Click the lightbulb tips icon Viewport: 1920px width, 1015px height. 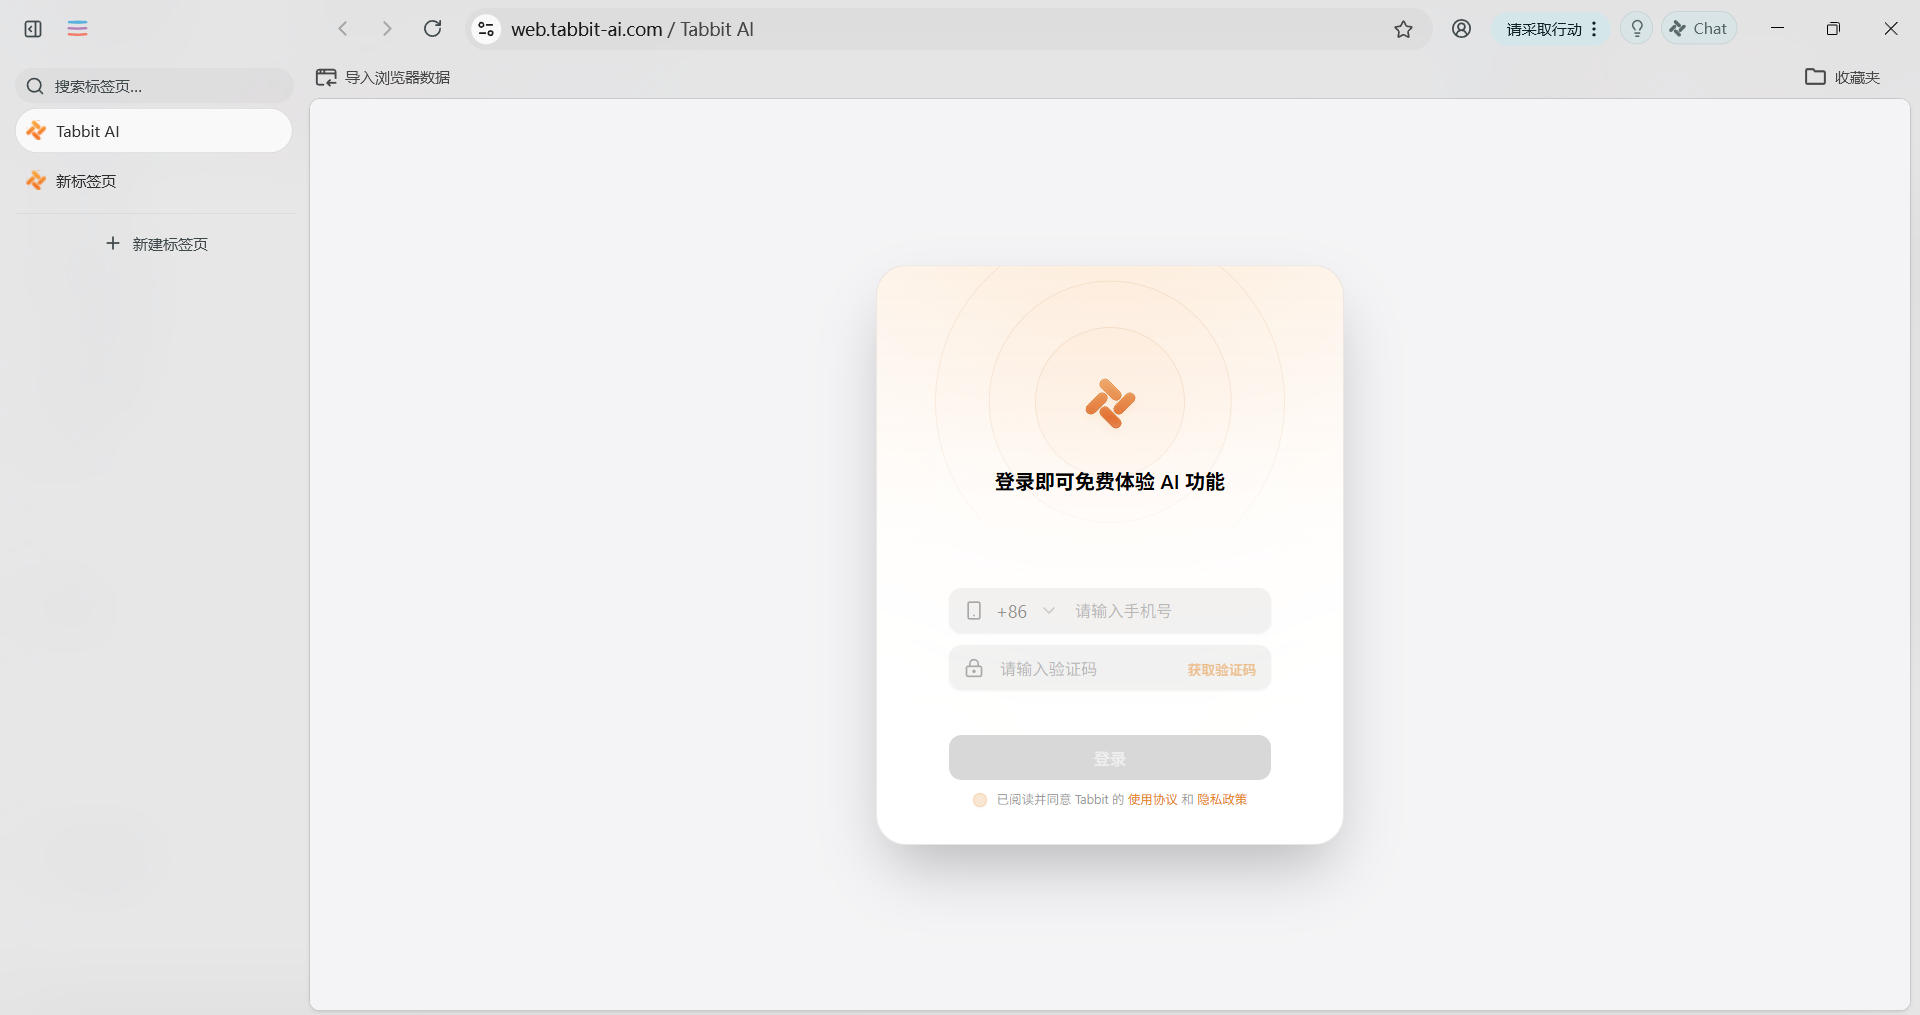tap(1636, 29)
